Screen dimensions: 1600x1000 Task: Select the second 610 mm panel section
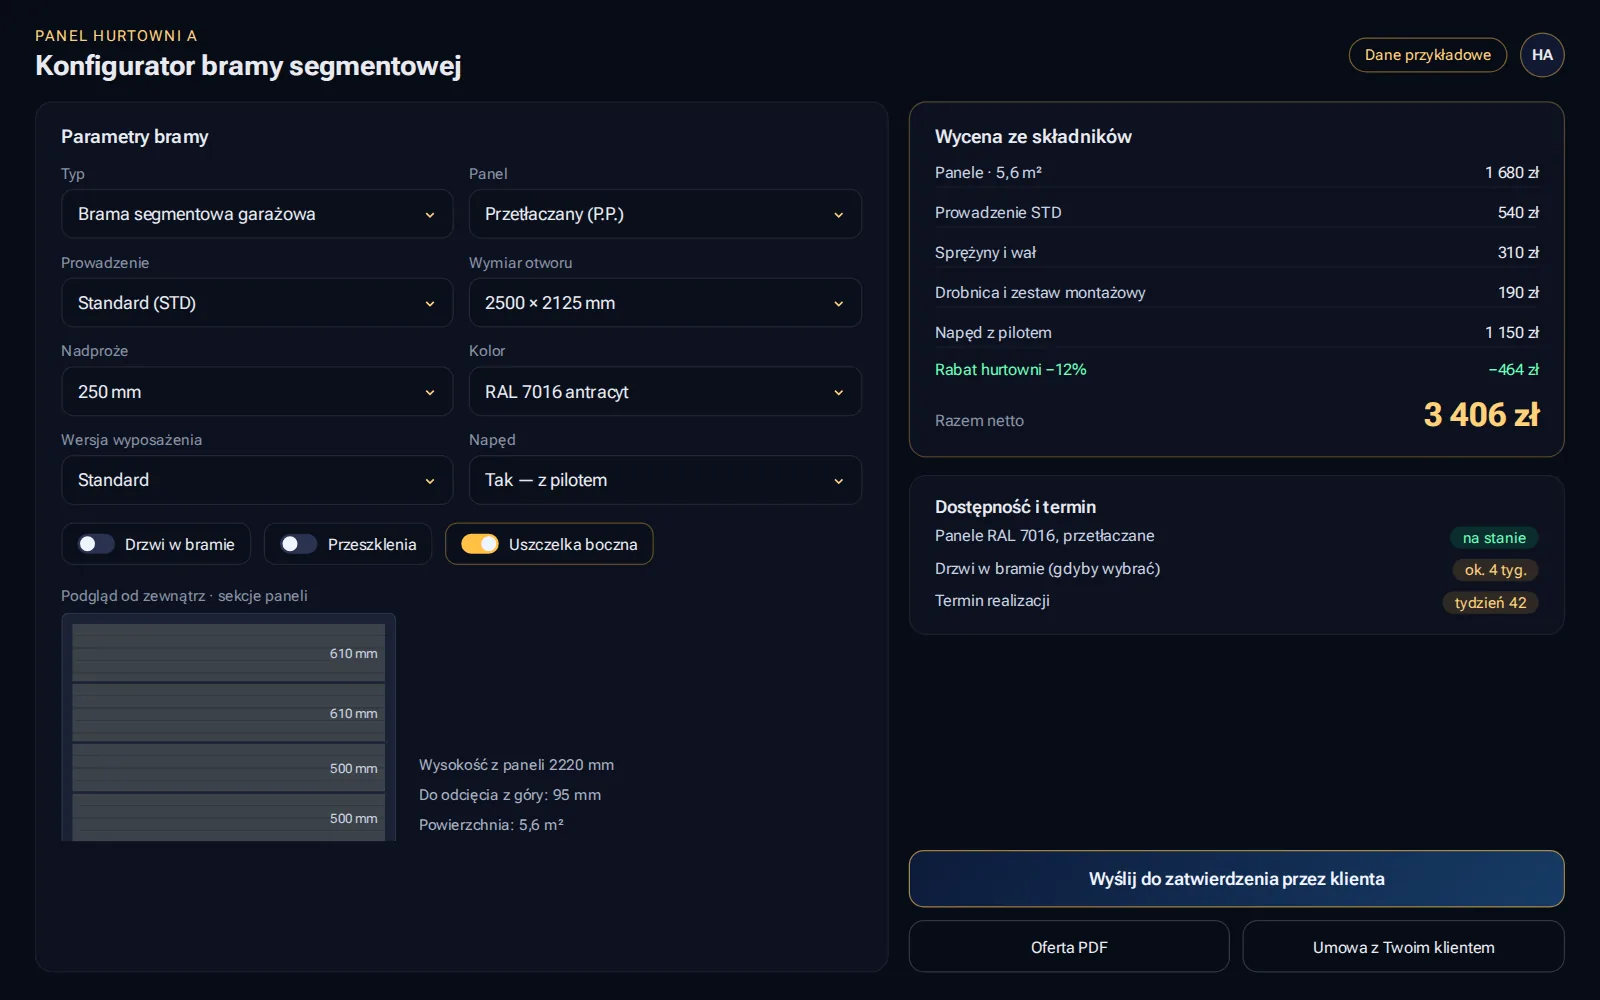point(229,712)
